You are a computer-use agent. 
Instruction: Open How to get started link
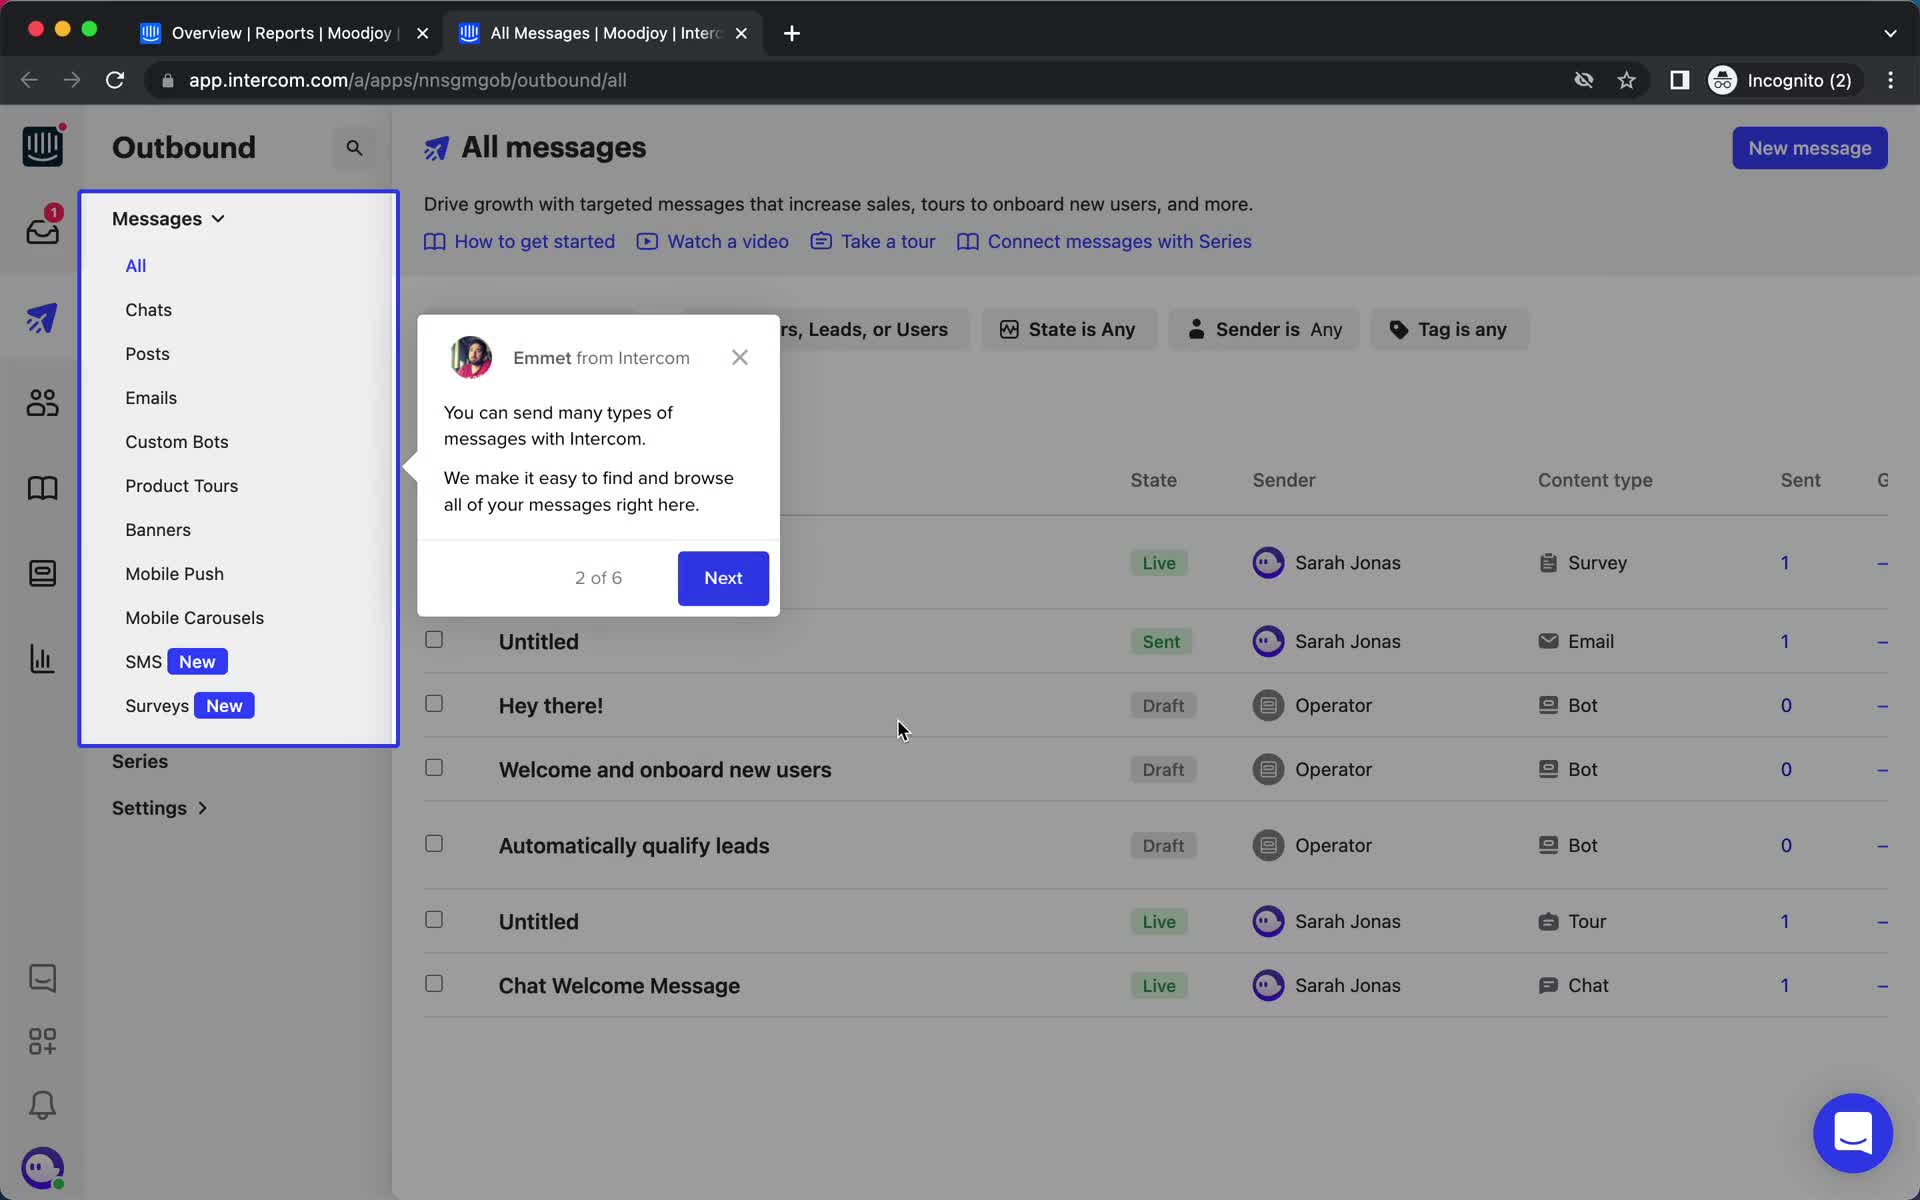519,242
